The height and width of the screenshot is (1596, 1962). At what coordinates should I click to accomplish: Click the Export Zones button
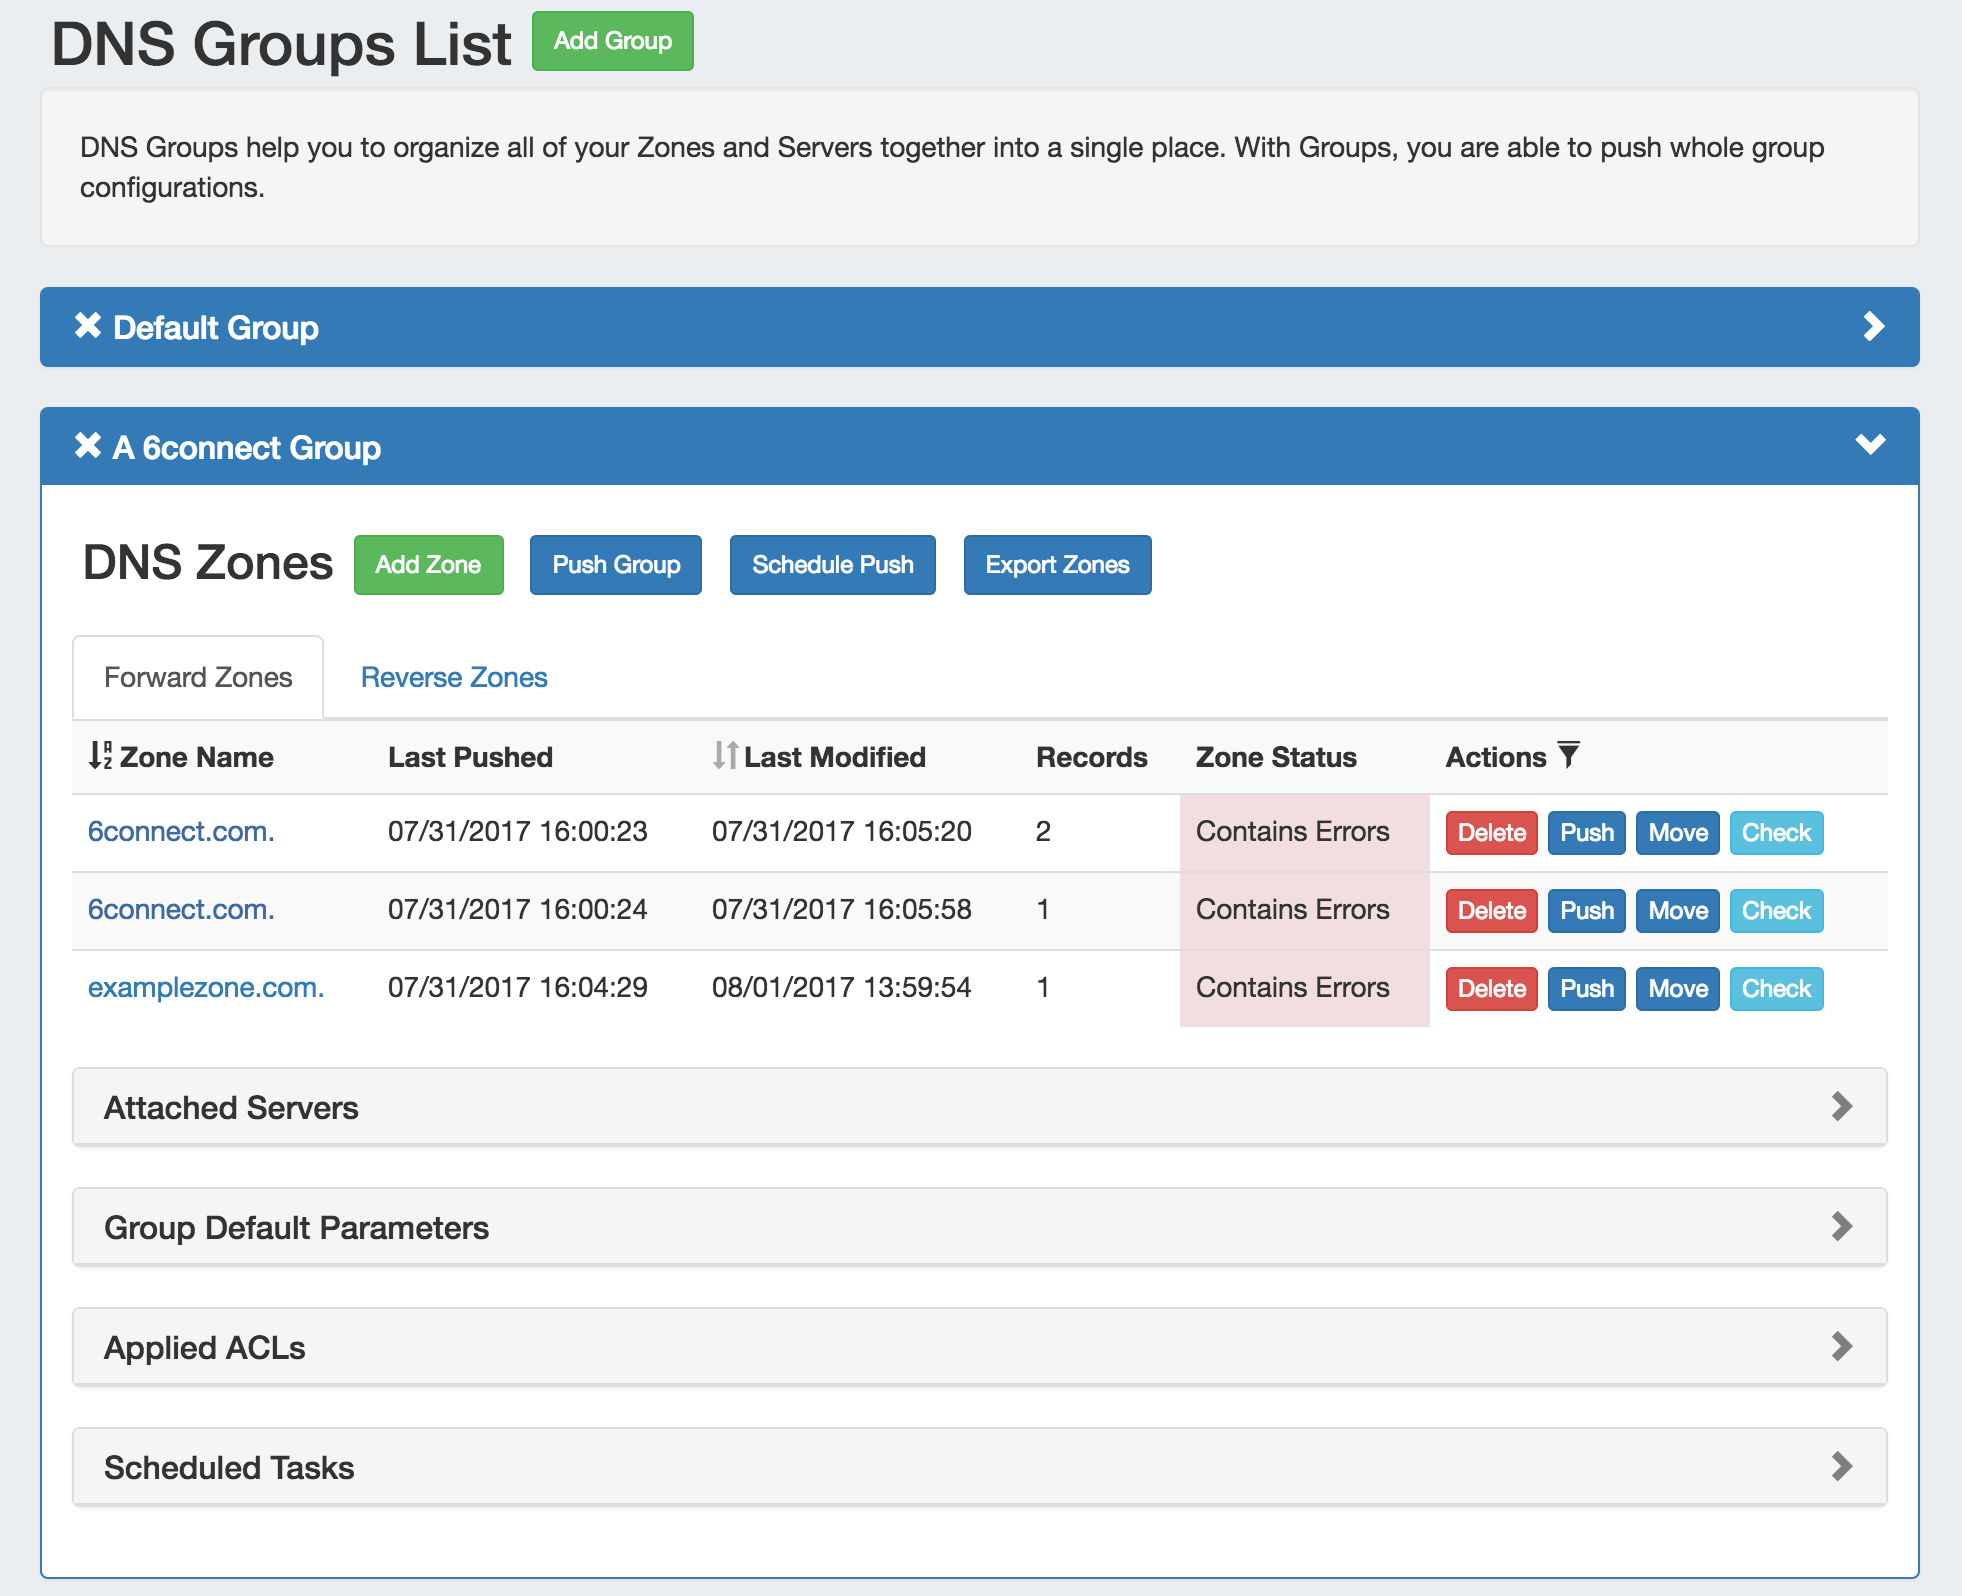[1057, 565]
